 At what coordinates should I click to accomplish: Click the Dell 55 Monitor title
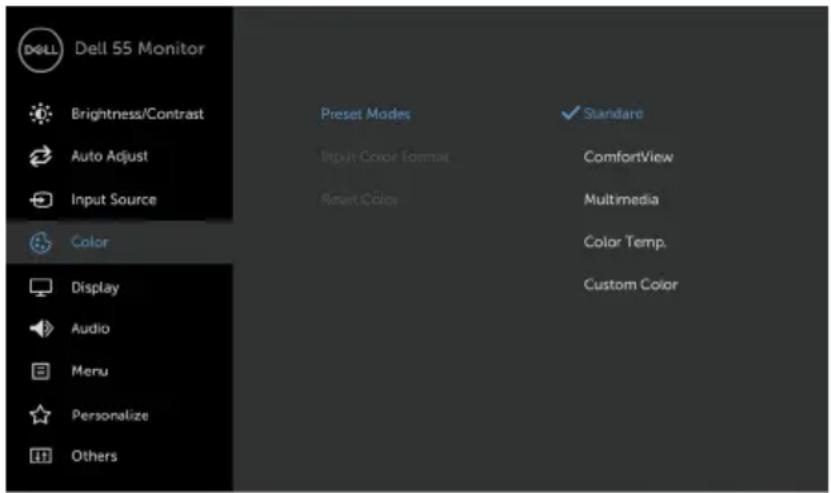coord(139,49)
